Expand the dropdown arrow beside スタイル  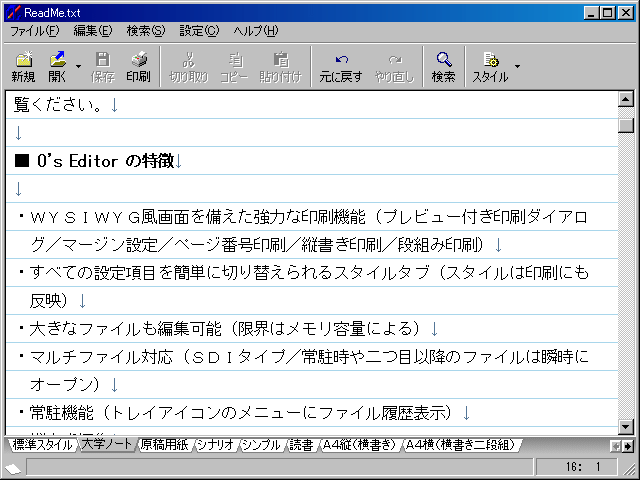(x=518, y=66)
